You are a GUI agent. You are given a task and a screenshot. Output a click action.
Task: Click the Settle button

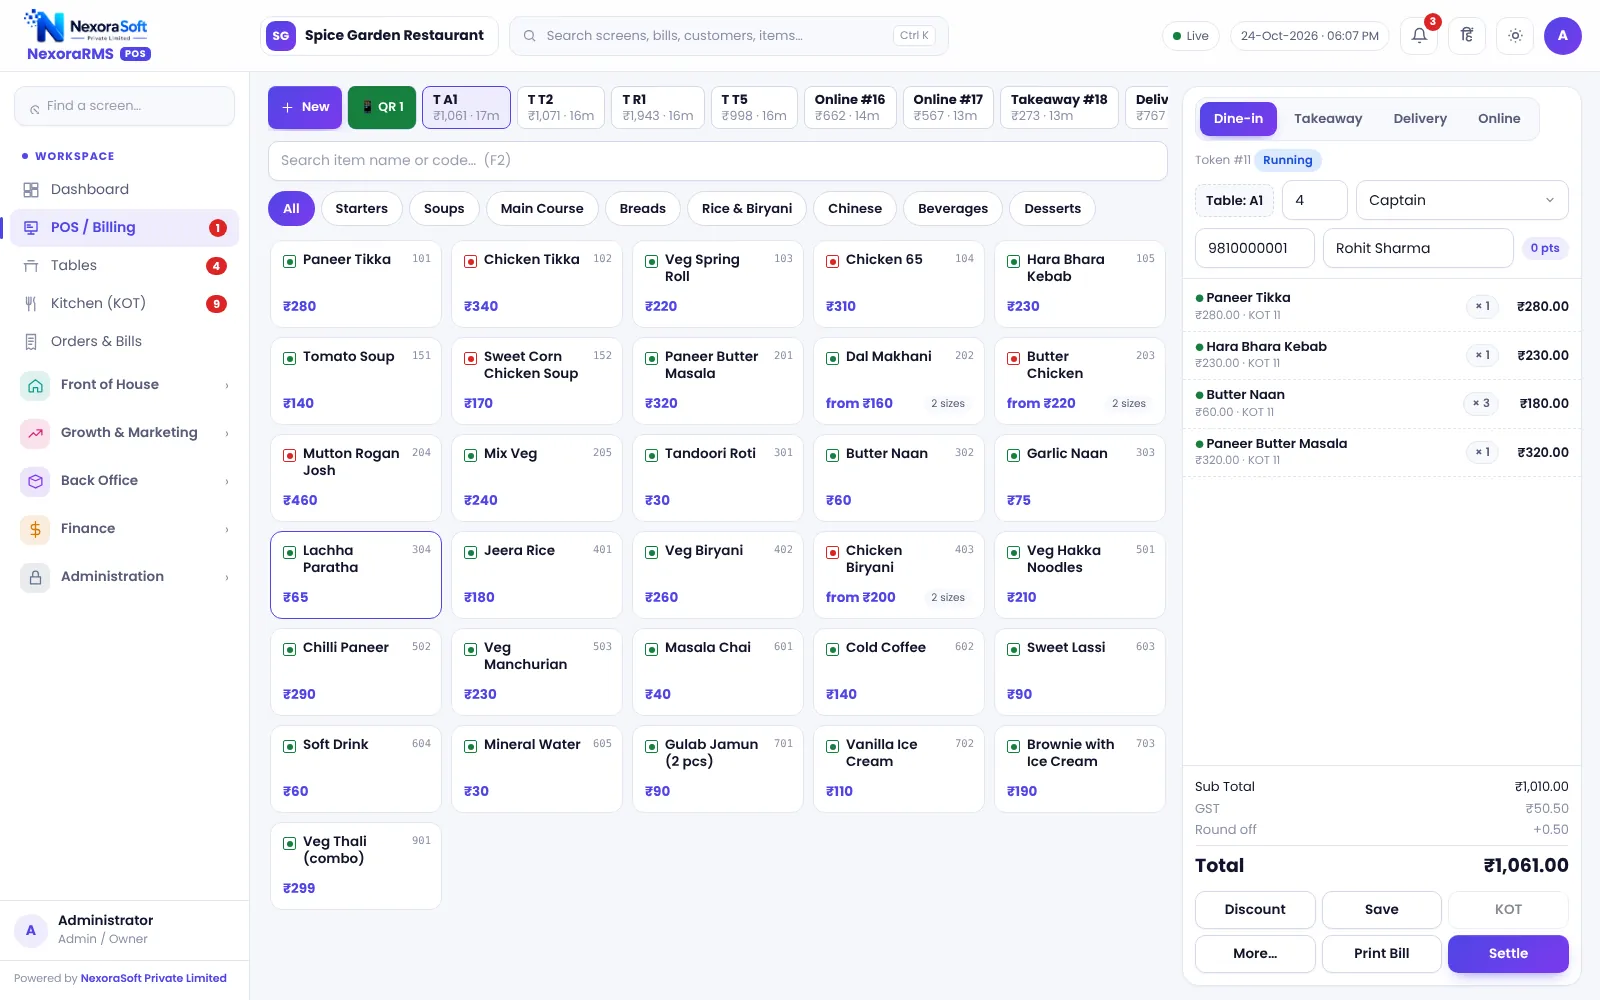click(1508, 954)
